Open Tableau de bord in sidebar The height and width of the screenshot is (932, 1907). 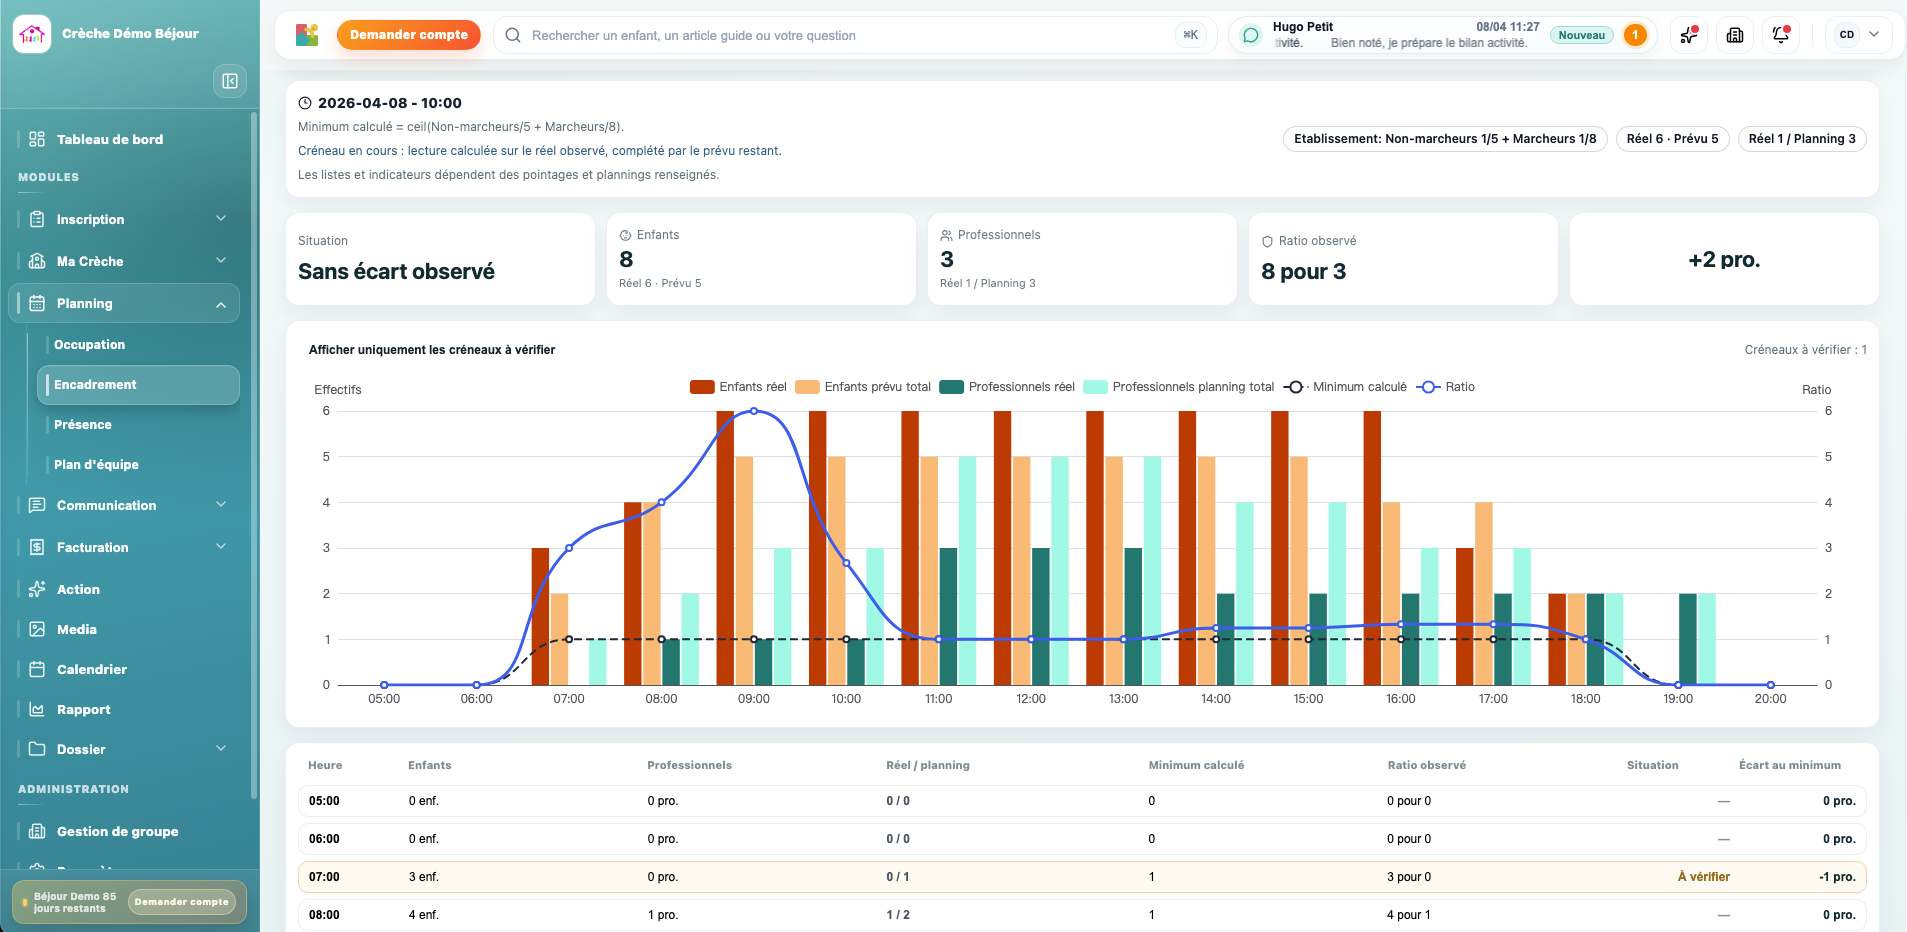tap(110, 139)
